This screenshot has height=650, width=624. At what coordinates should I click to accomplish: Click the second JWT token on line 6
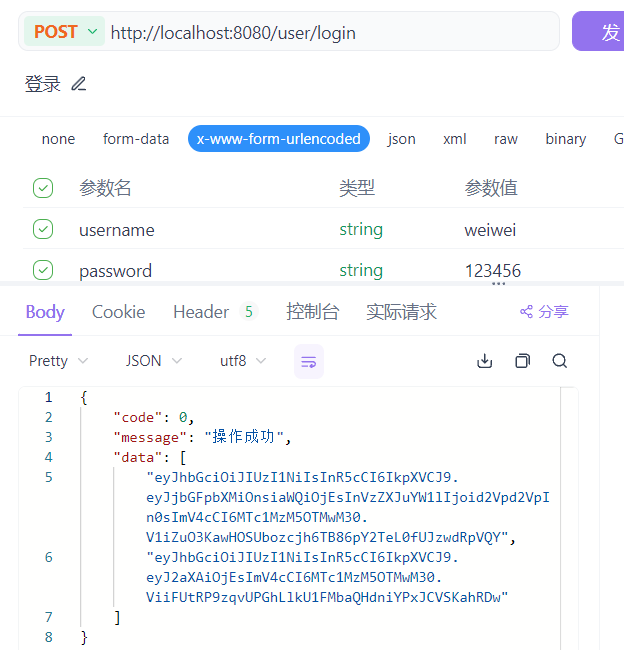click(x=328, y=577)
